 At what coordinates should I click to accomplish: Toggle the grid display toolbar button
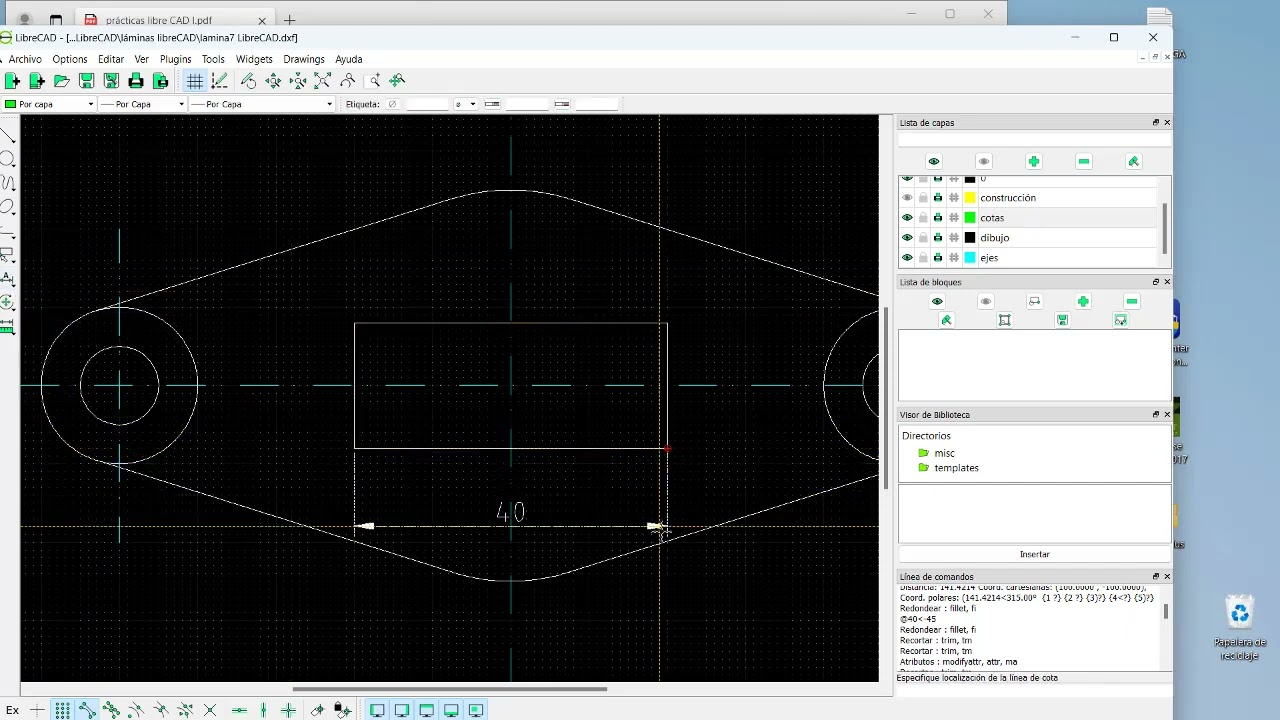[x=195, y=81]
